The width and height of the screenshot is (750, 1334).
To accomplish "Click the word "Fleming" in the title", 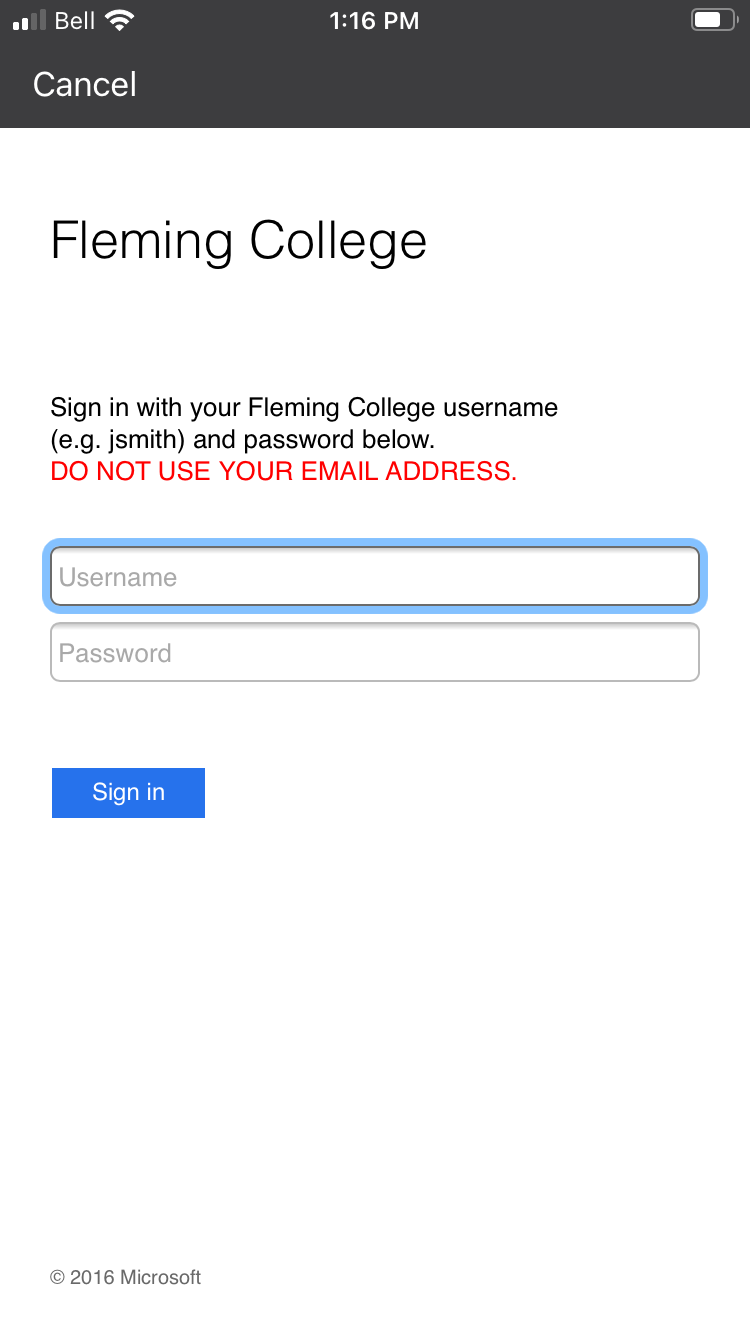I will pos(141,241).
